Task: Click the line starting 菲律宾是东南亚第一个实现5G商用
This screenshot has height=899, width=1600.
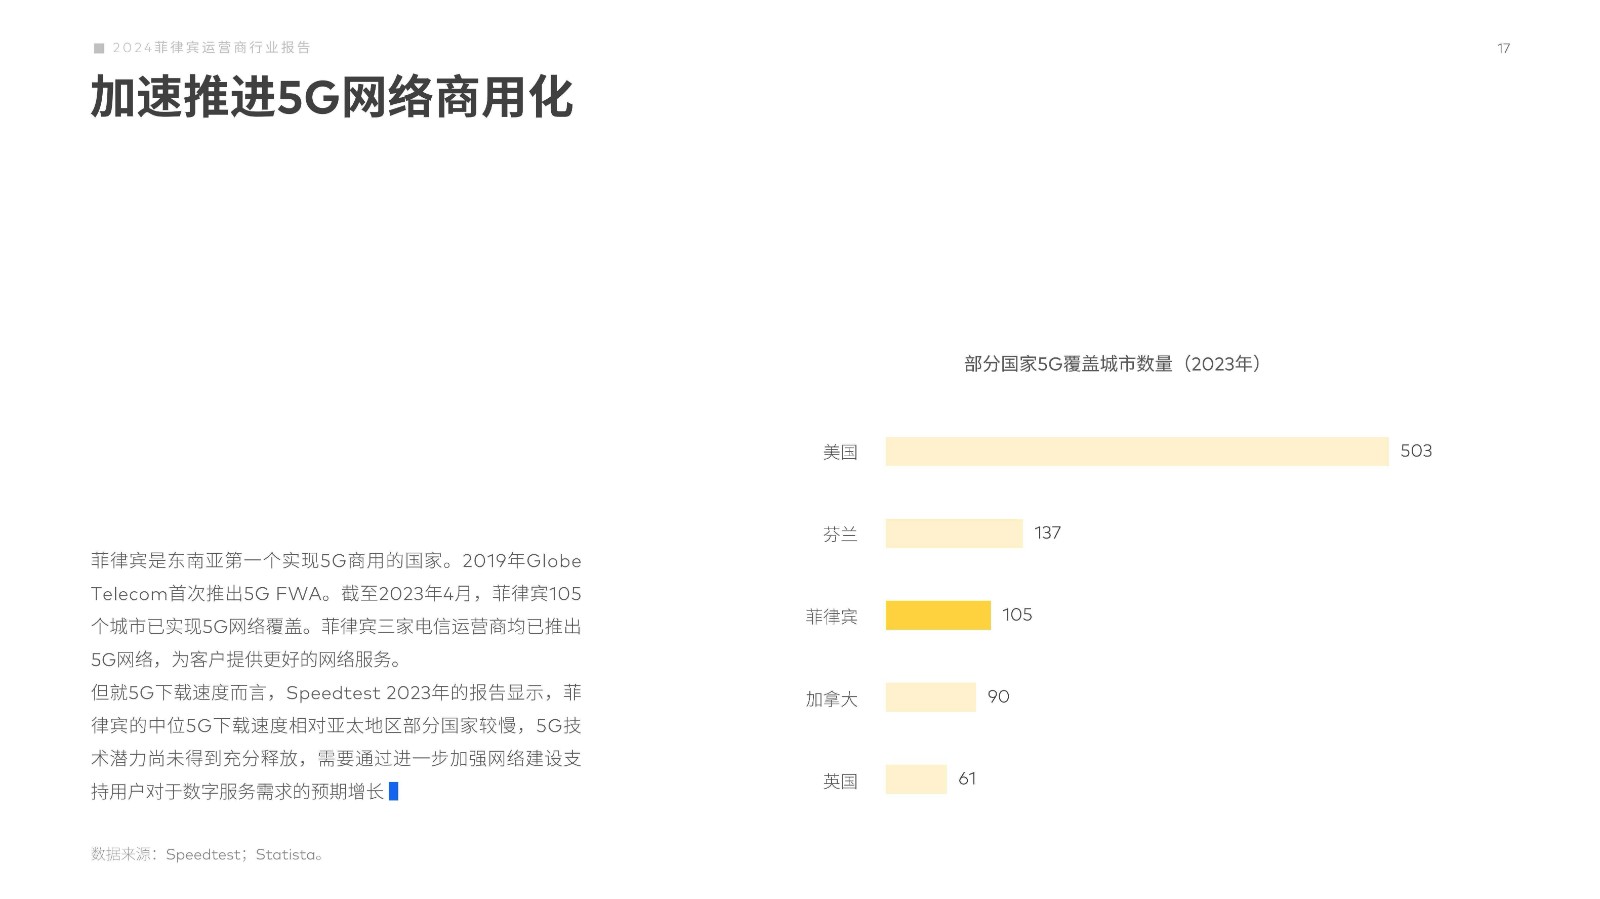Action: tap(336, 560)
